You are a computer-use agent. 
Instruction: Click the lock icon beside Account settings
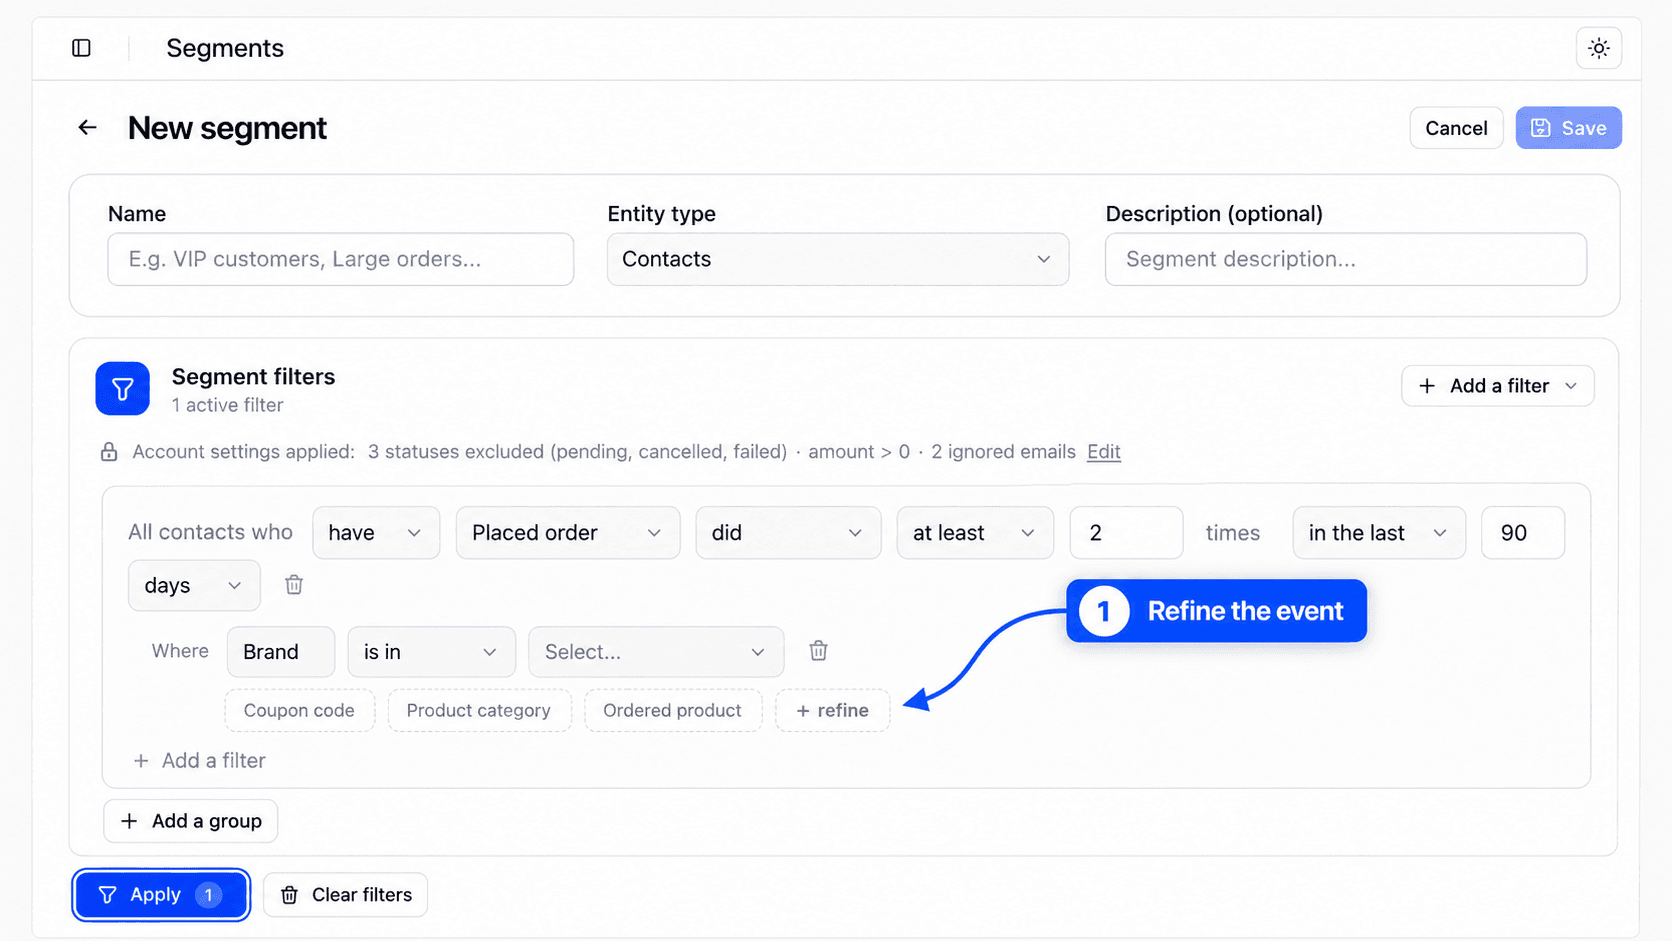tap(109, 452)
